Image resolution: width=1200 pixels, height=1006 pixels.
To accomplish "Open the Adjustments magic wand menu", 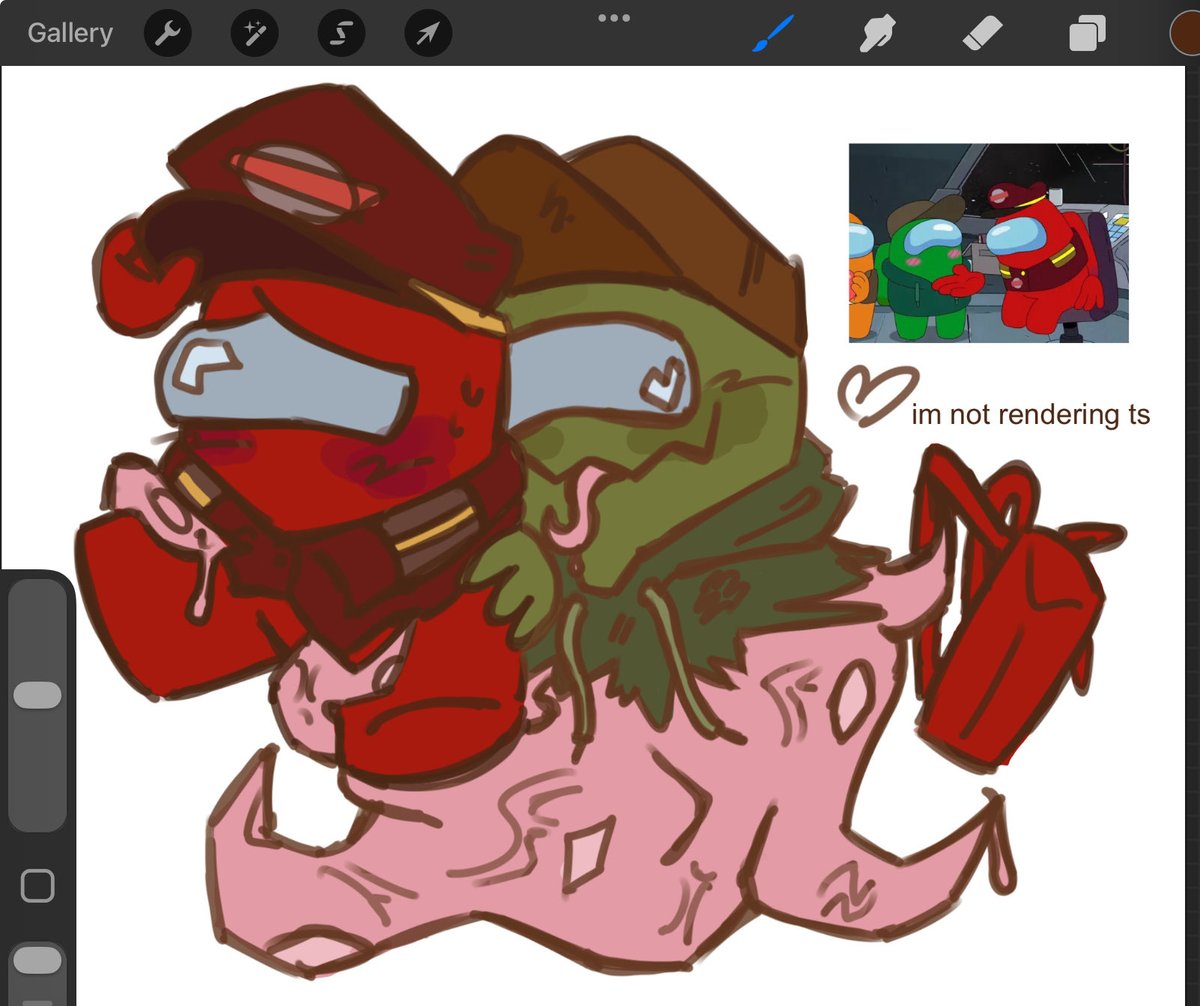I will click(x=255, y=35).
